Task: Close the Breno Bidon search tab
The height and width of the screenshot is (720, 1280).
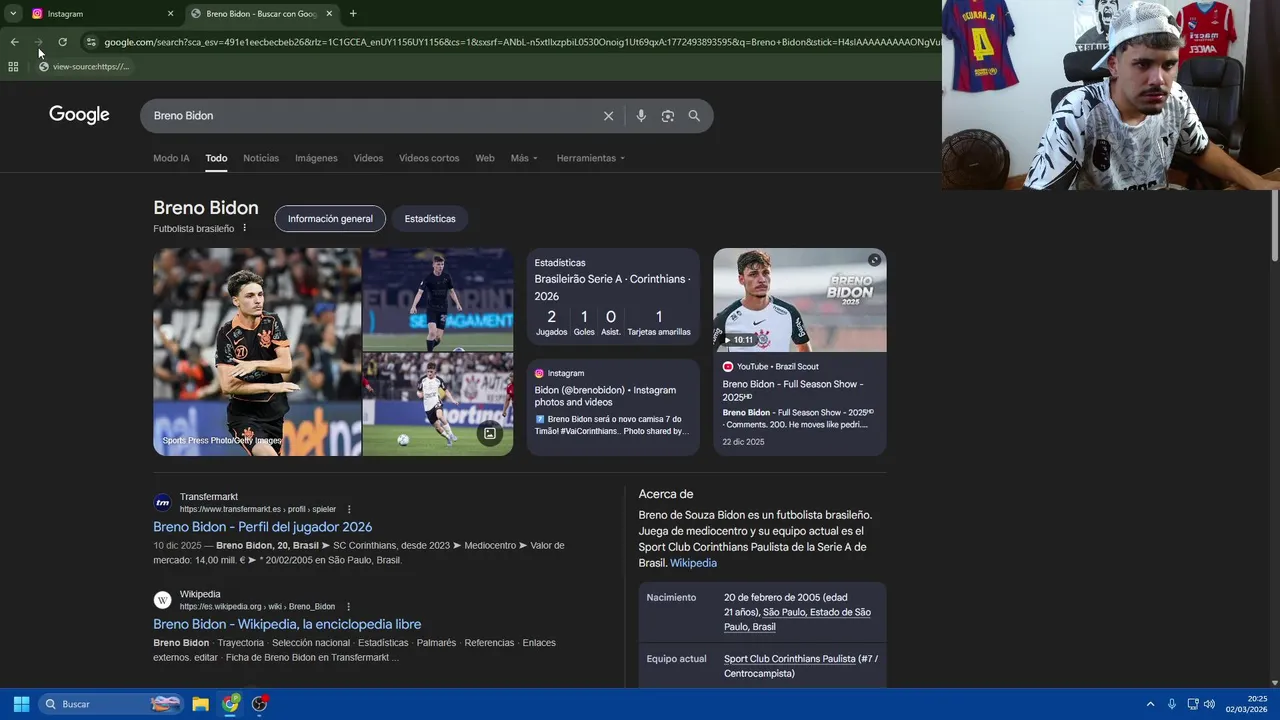Action: pos(329,14)
